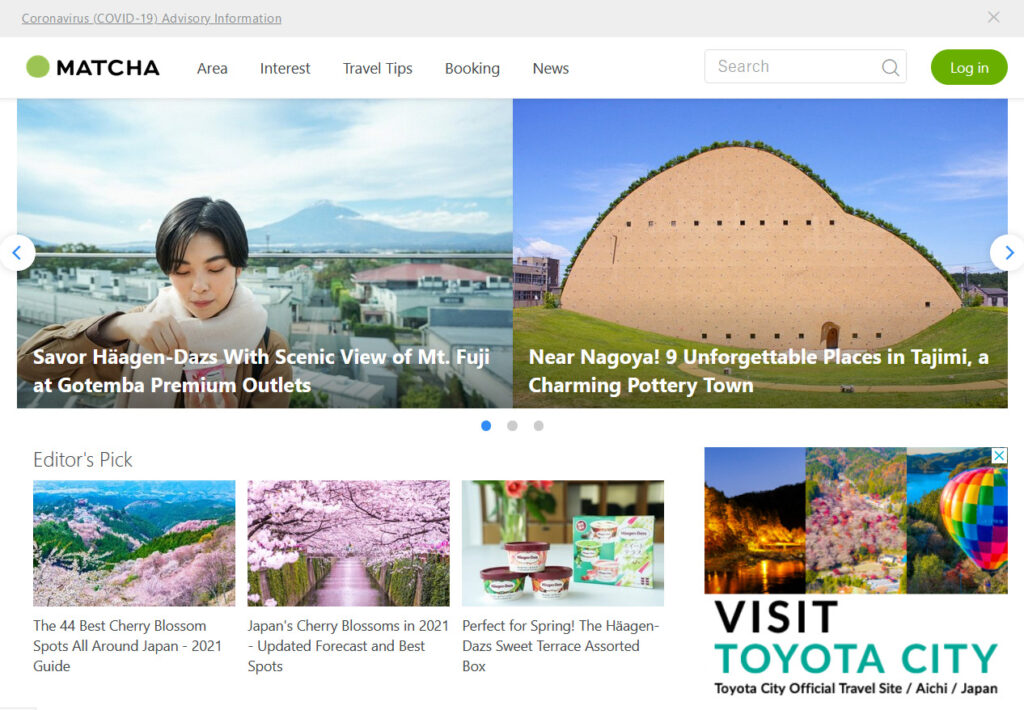Click 'Japan's Cherry Blossoms in 2021' title
Screen dimensions: 1024x710
pos(348,646)
